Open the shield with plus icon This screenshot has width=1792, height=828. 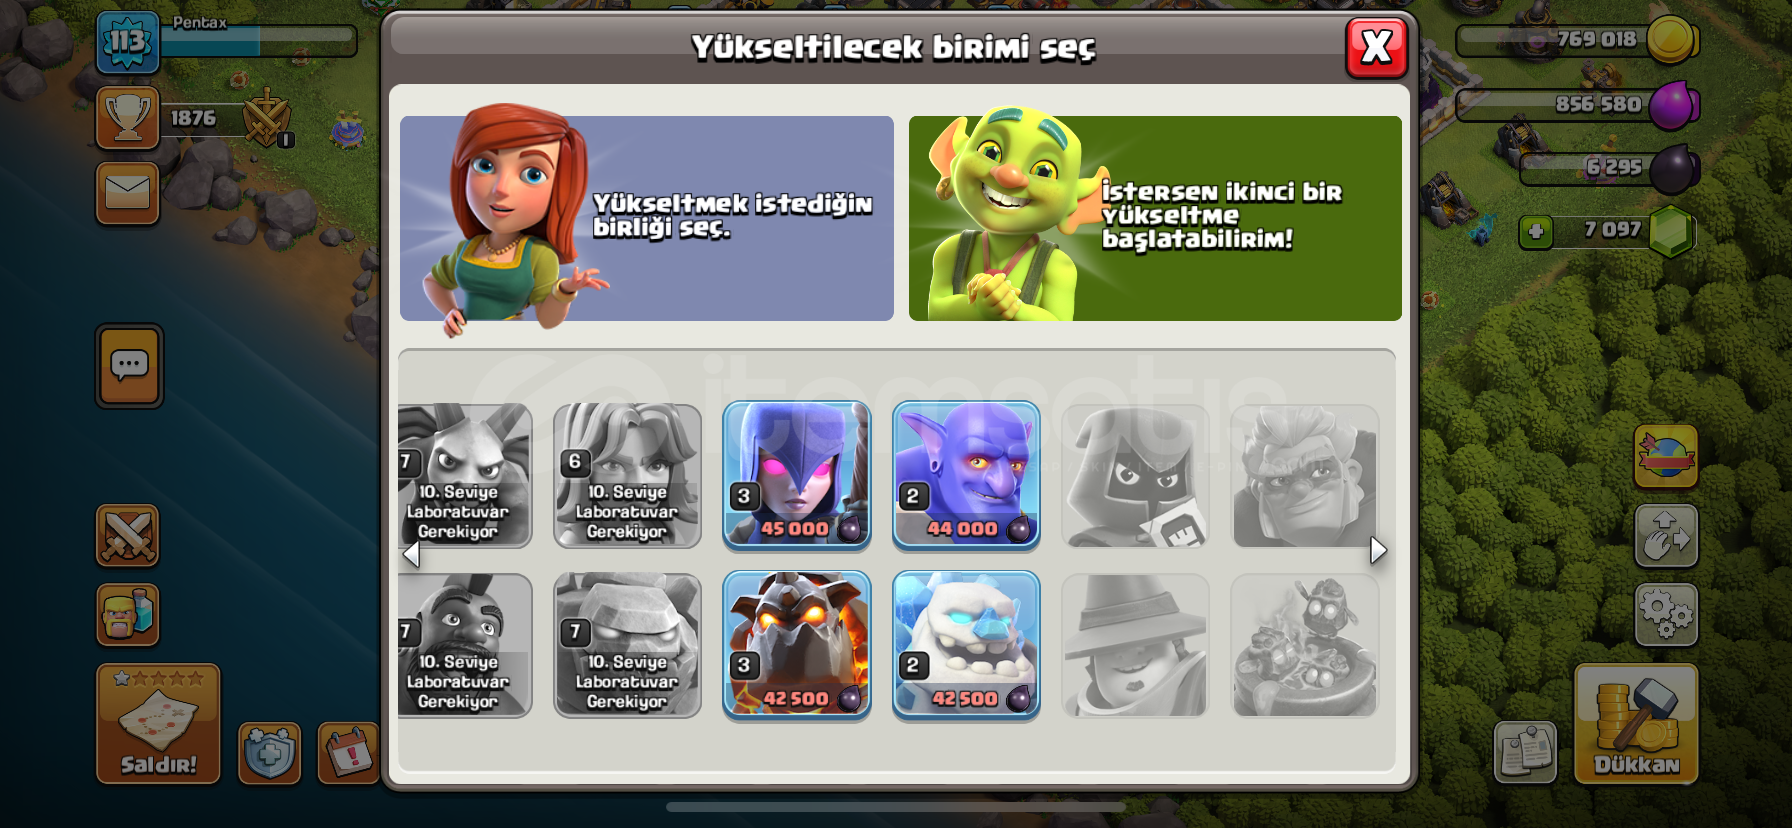(269, 752)
